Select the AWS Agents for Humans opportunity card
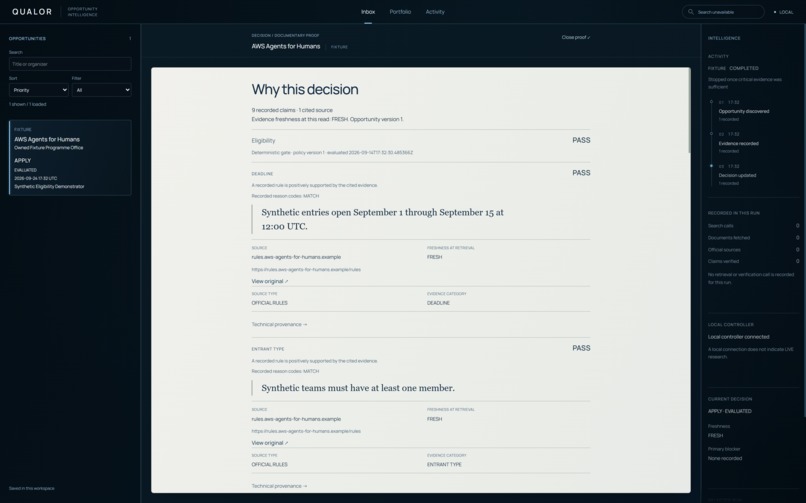The image size is (806, 503). tap(70, 158)
